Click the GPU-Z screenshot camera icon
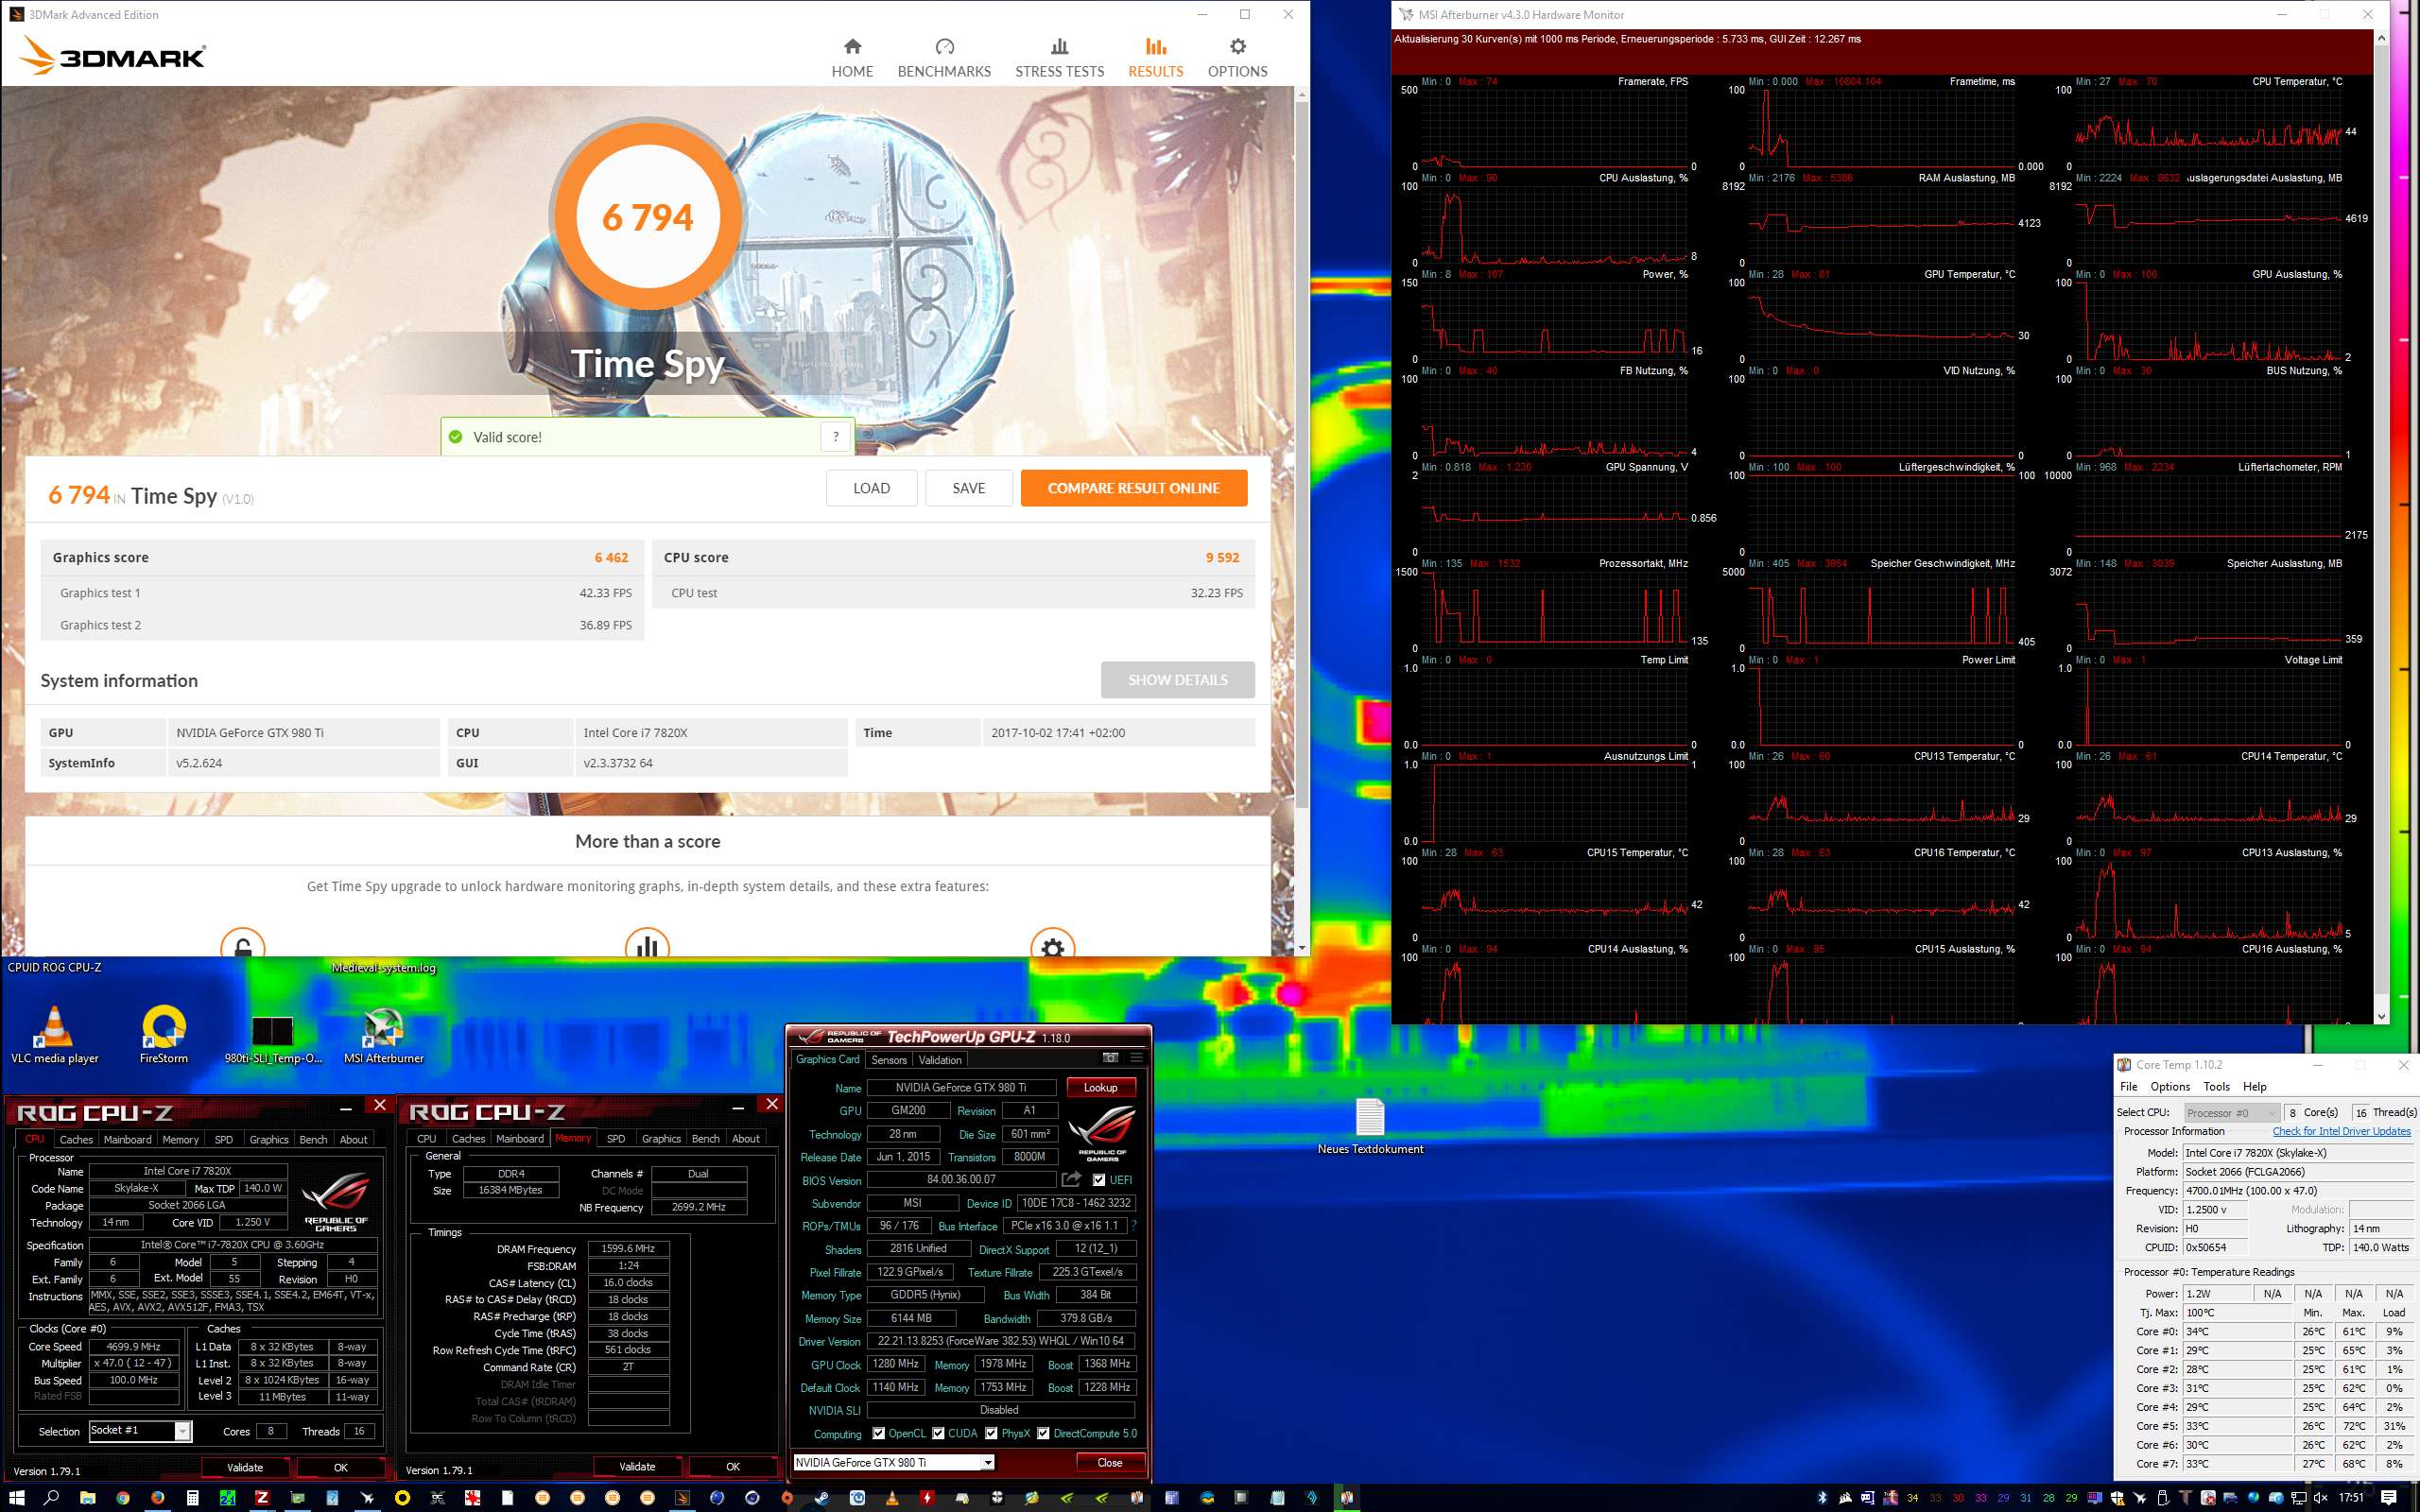 pos(1110,1058)
